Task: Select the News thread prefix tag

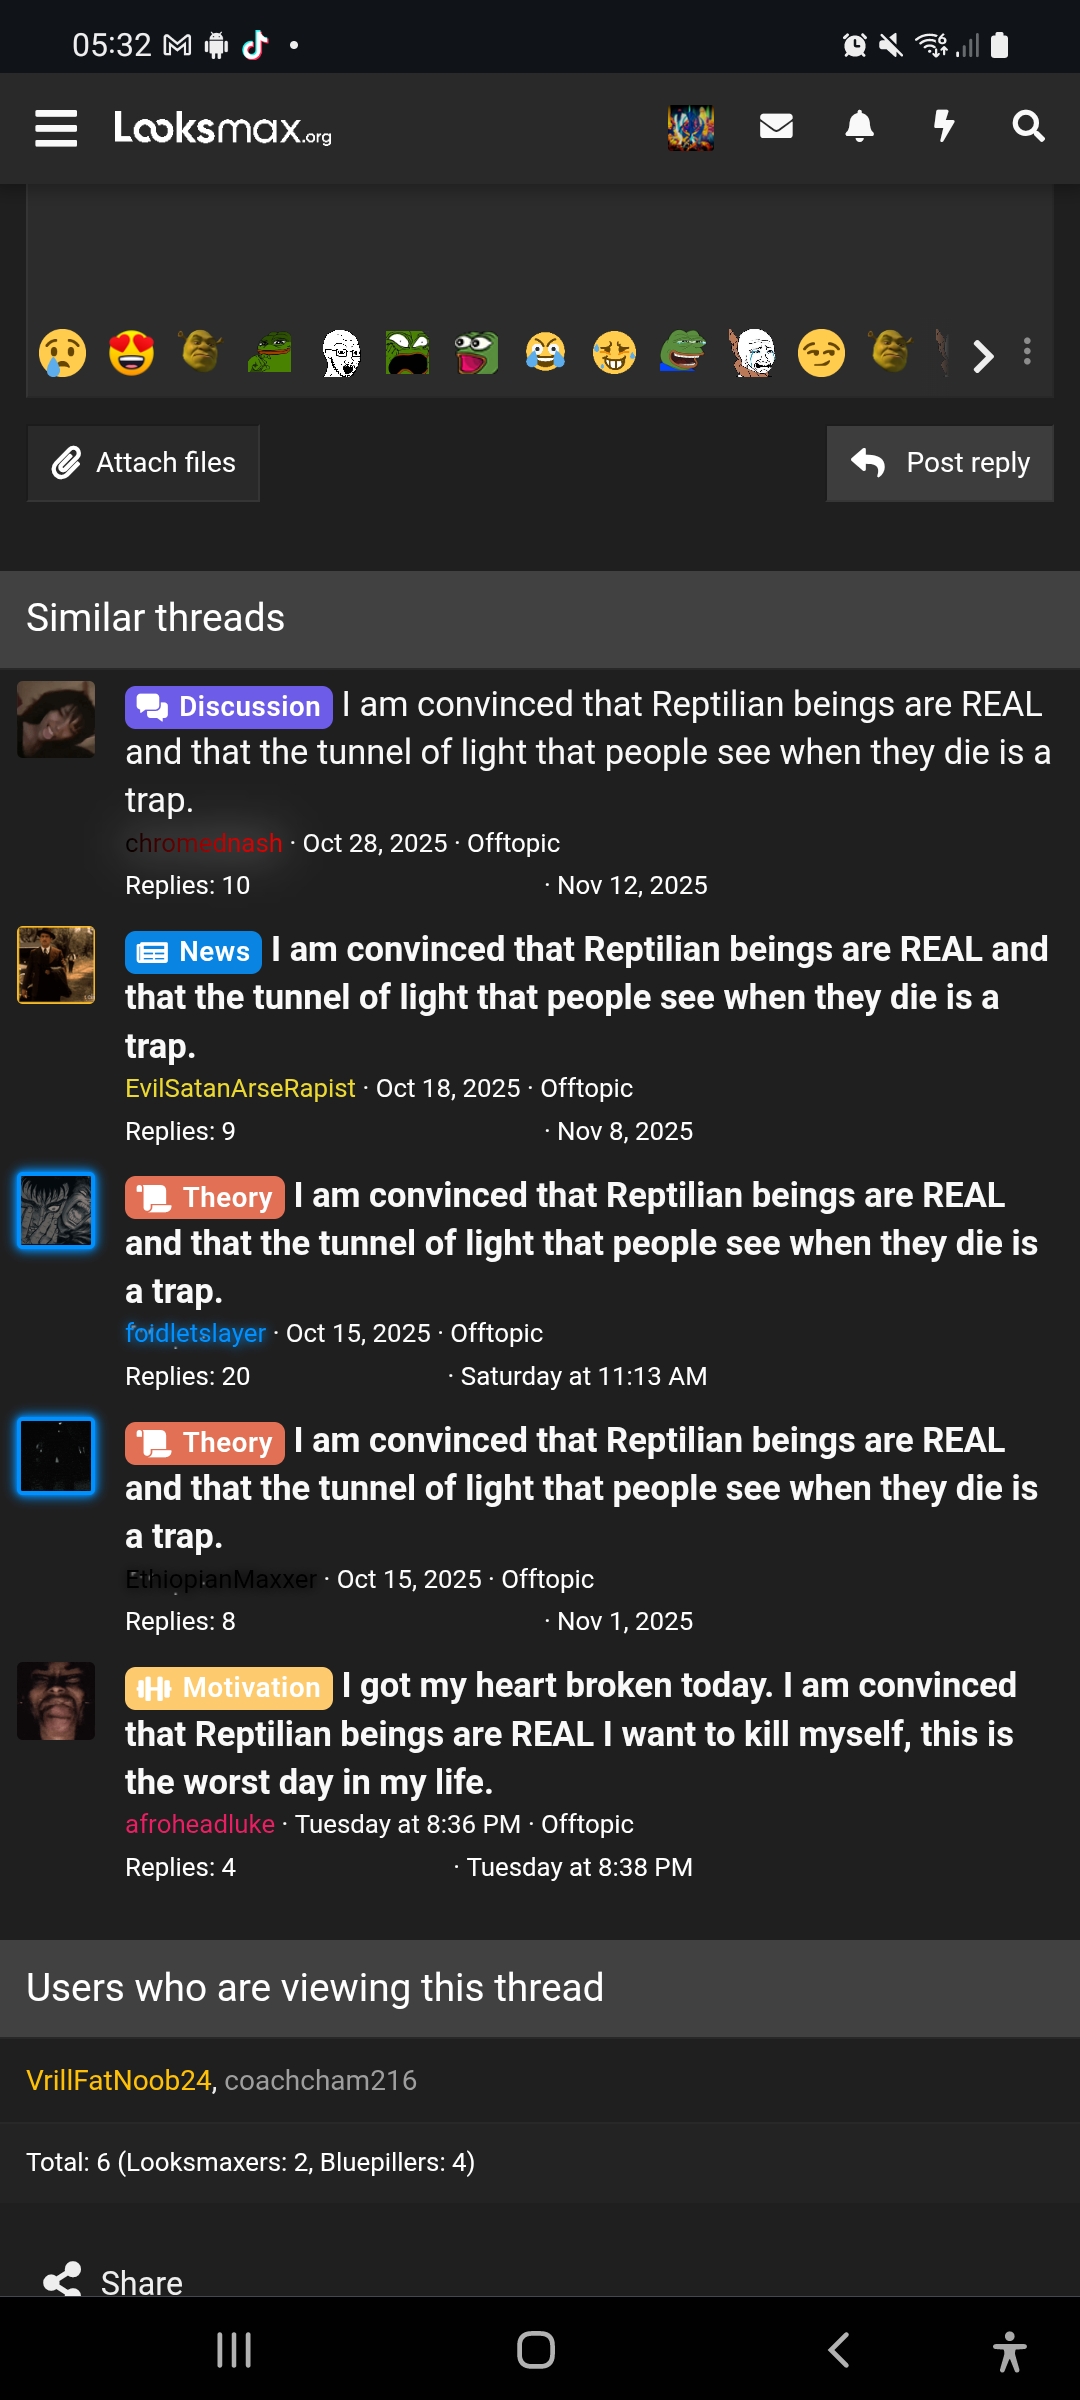Action: (x=194, y=952)
